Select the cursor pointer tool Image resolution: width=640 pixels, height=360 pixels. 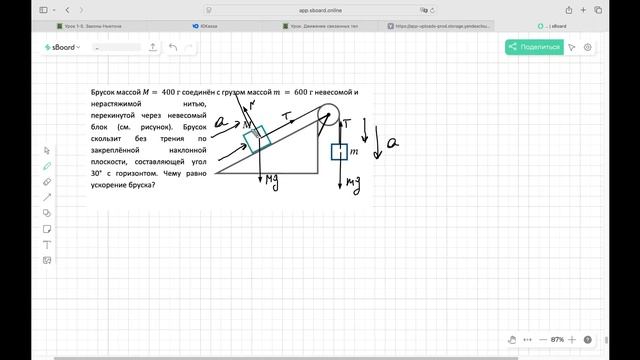coord(47,150)
